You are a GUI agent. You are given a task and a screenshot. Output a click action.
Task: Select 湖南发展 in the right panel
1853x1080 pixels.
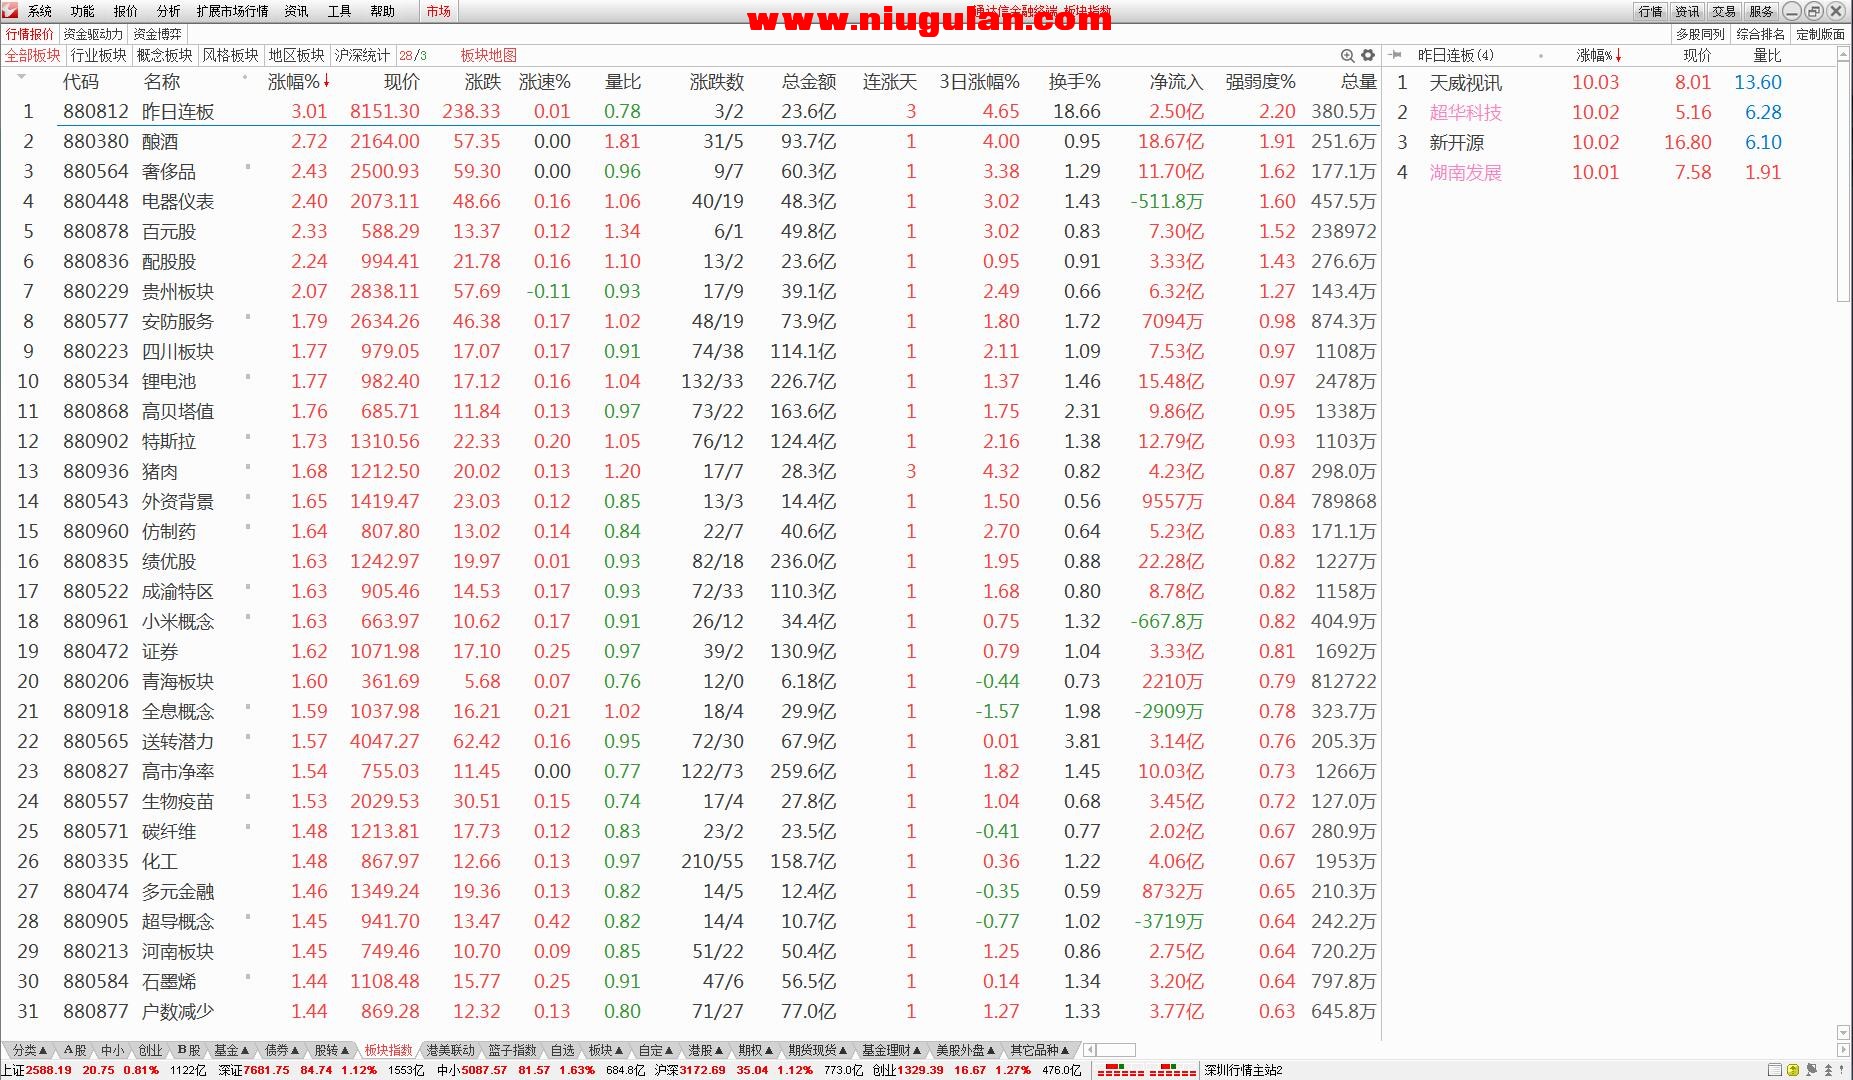pyautogui.click(x=1465, y=173)
